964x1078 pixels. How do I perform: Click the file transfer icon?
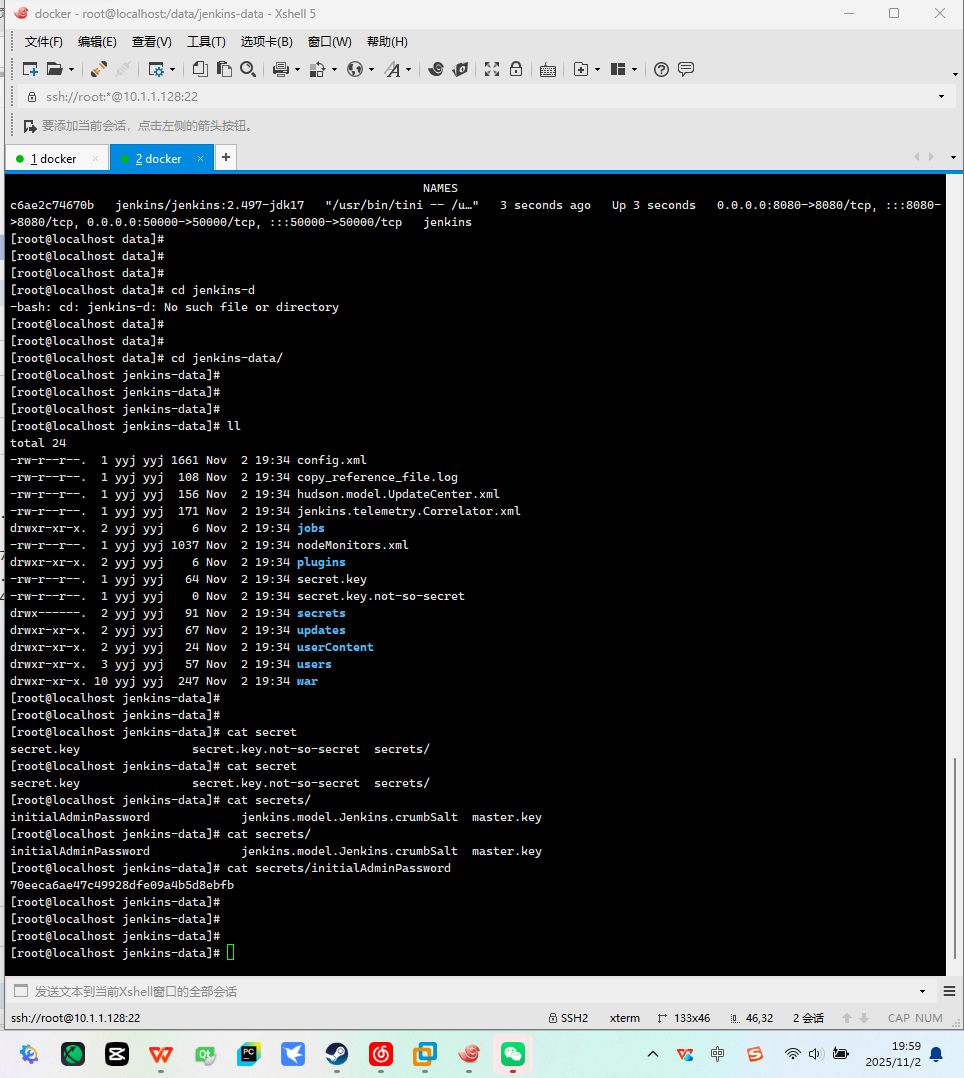[317, 69]
